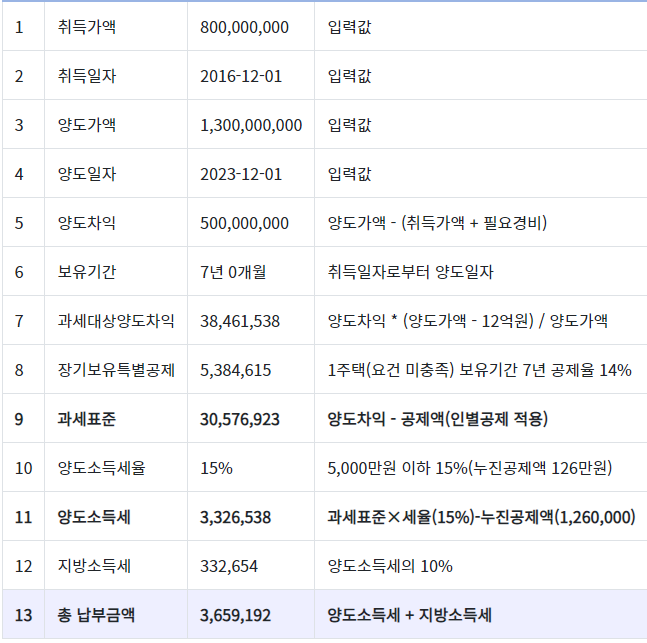The image size is (647, 643).
Task: Select the bold 양도소득세 label in row 11
Action: [x=94, y=517]
